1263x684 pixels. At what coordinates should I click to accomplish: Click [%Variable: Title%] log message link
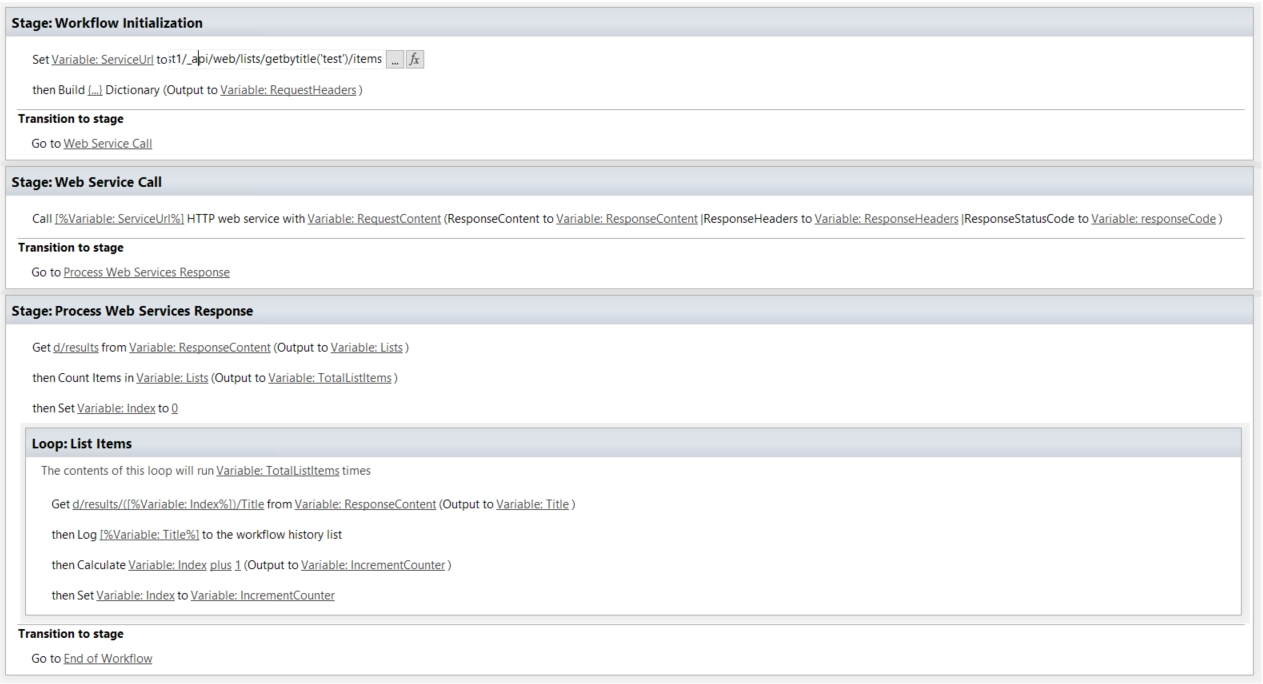[x=149, y=534]
